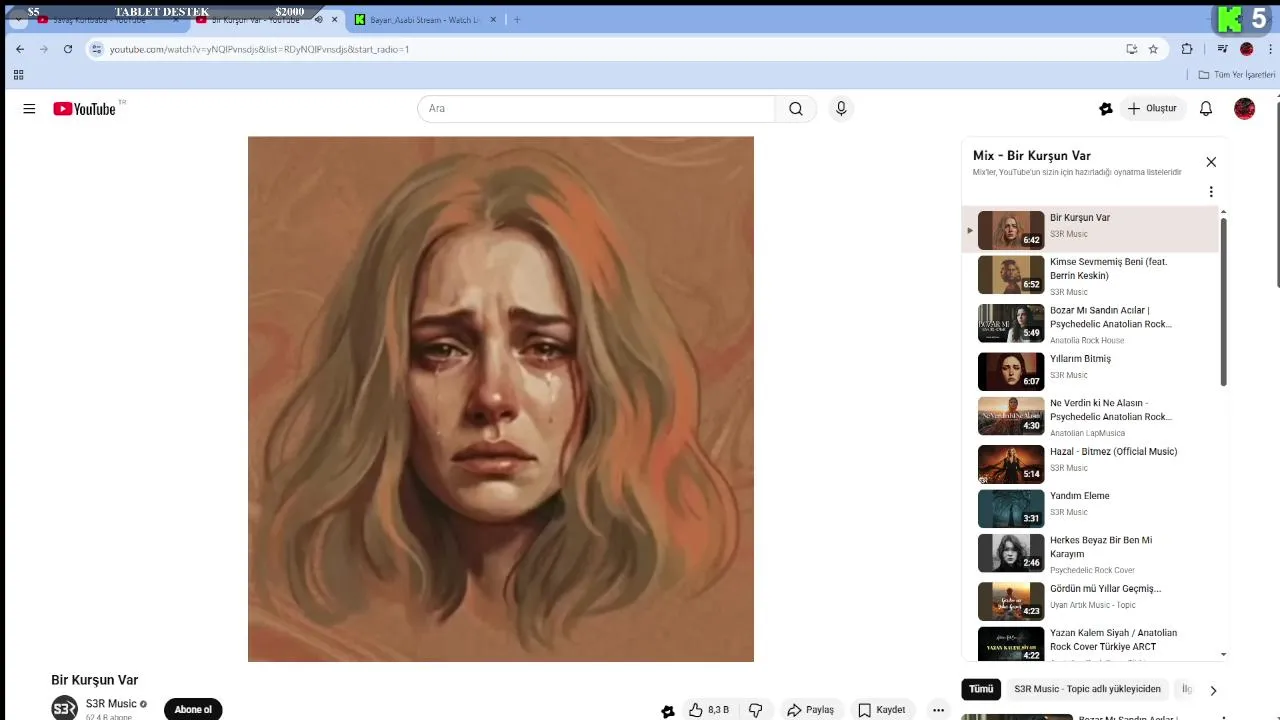Subscribe with the Abone ol button
This screenshot has height=720, width=1280.
193,710
